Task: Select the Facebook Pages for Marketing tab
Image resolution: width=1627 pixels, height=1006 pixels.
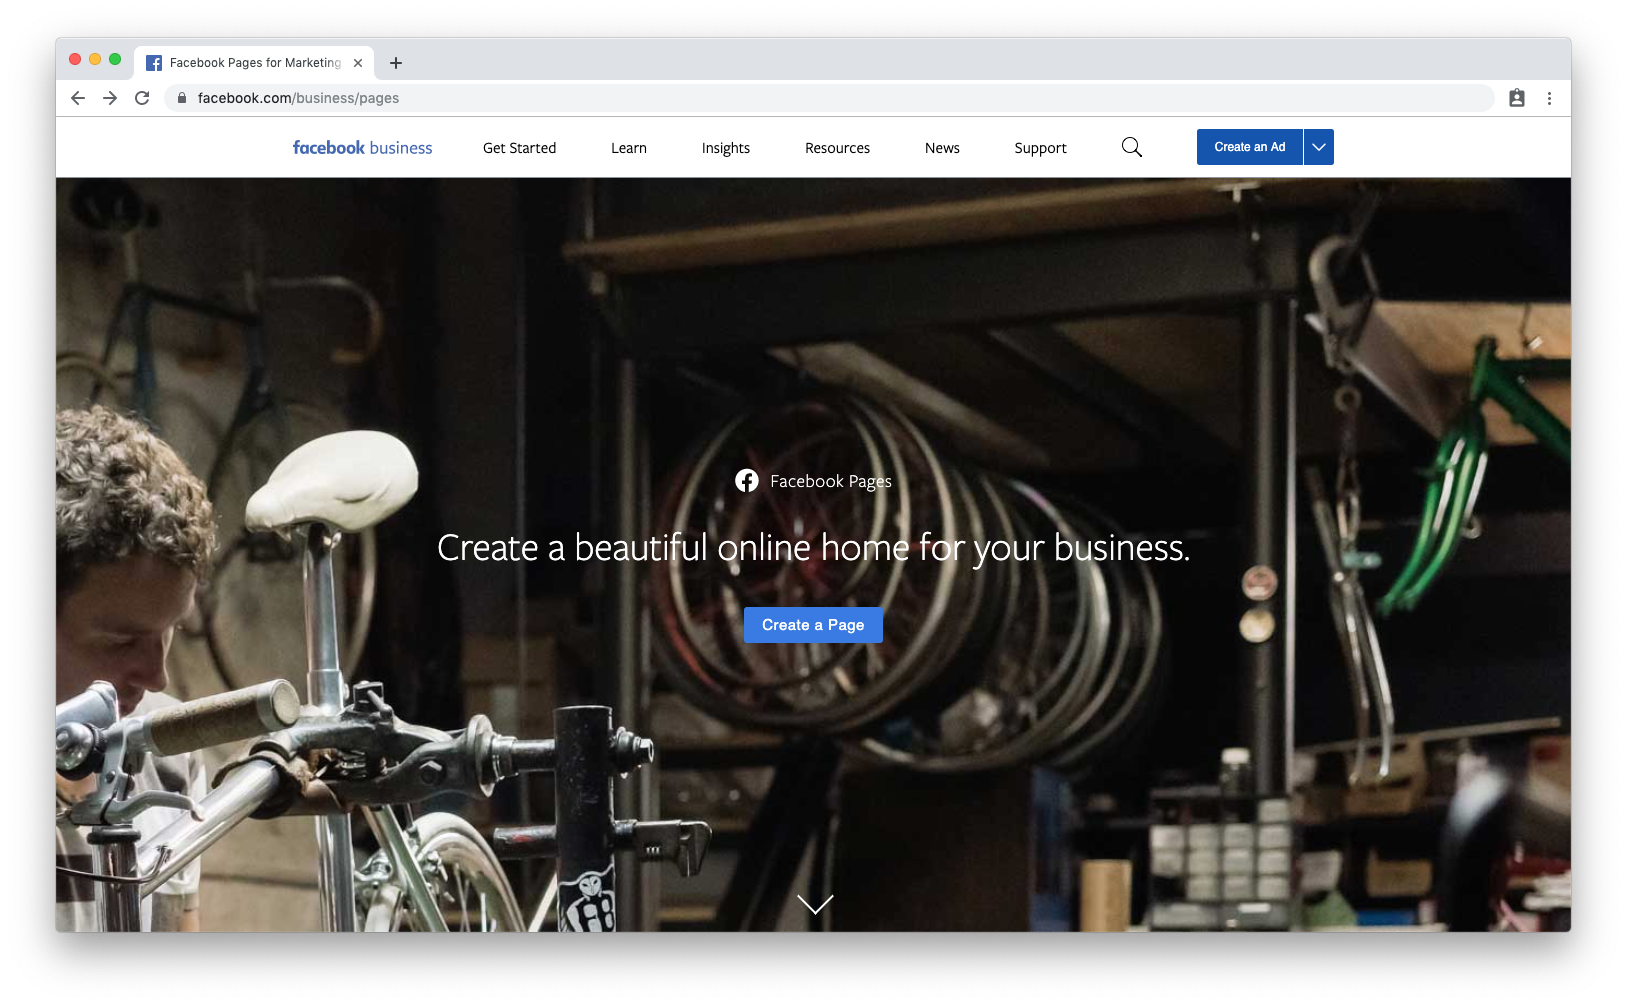Action: point(255,63)
